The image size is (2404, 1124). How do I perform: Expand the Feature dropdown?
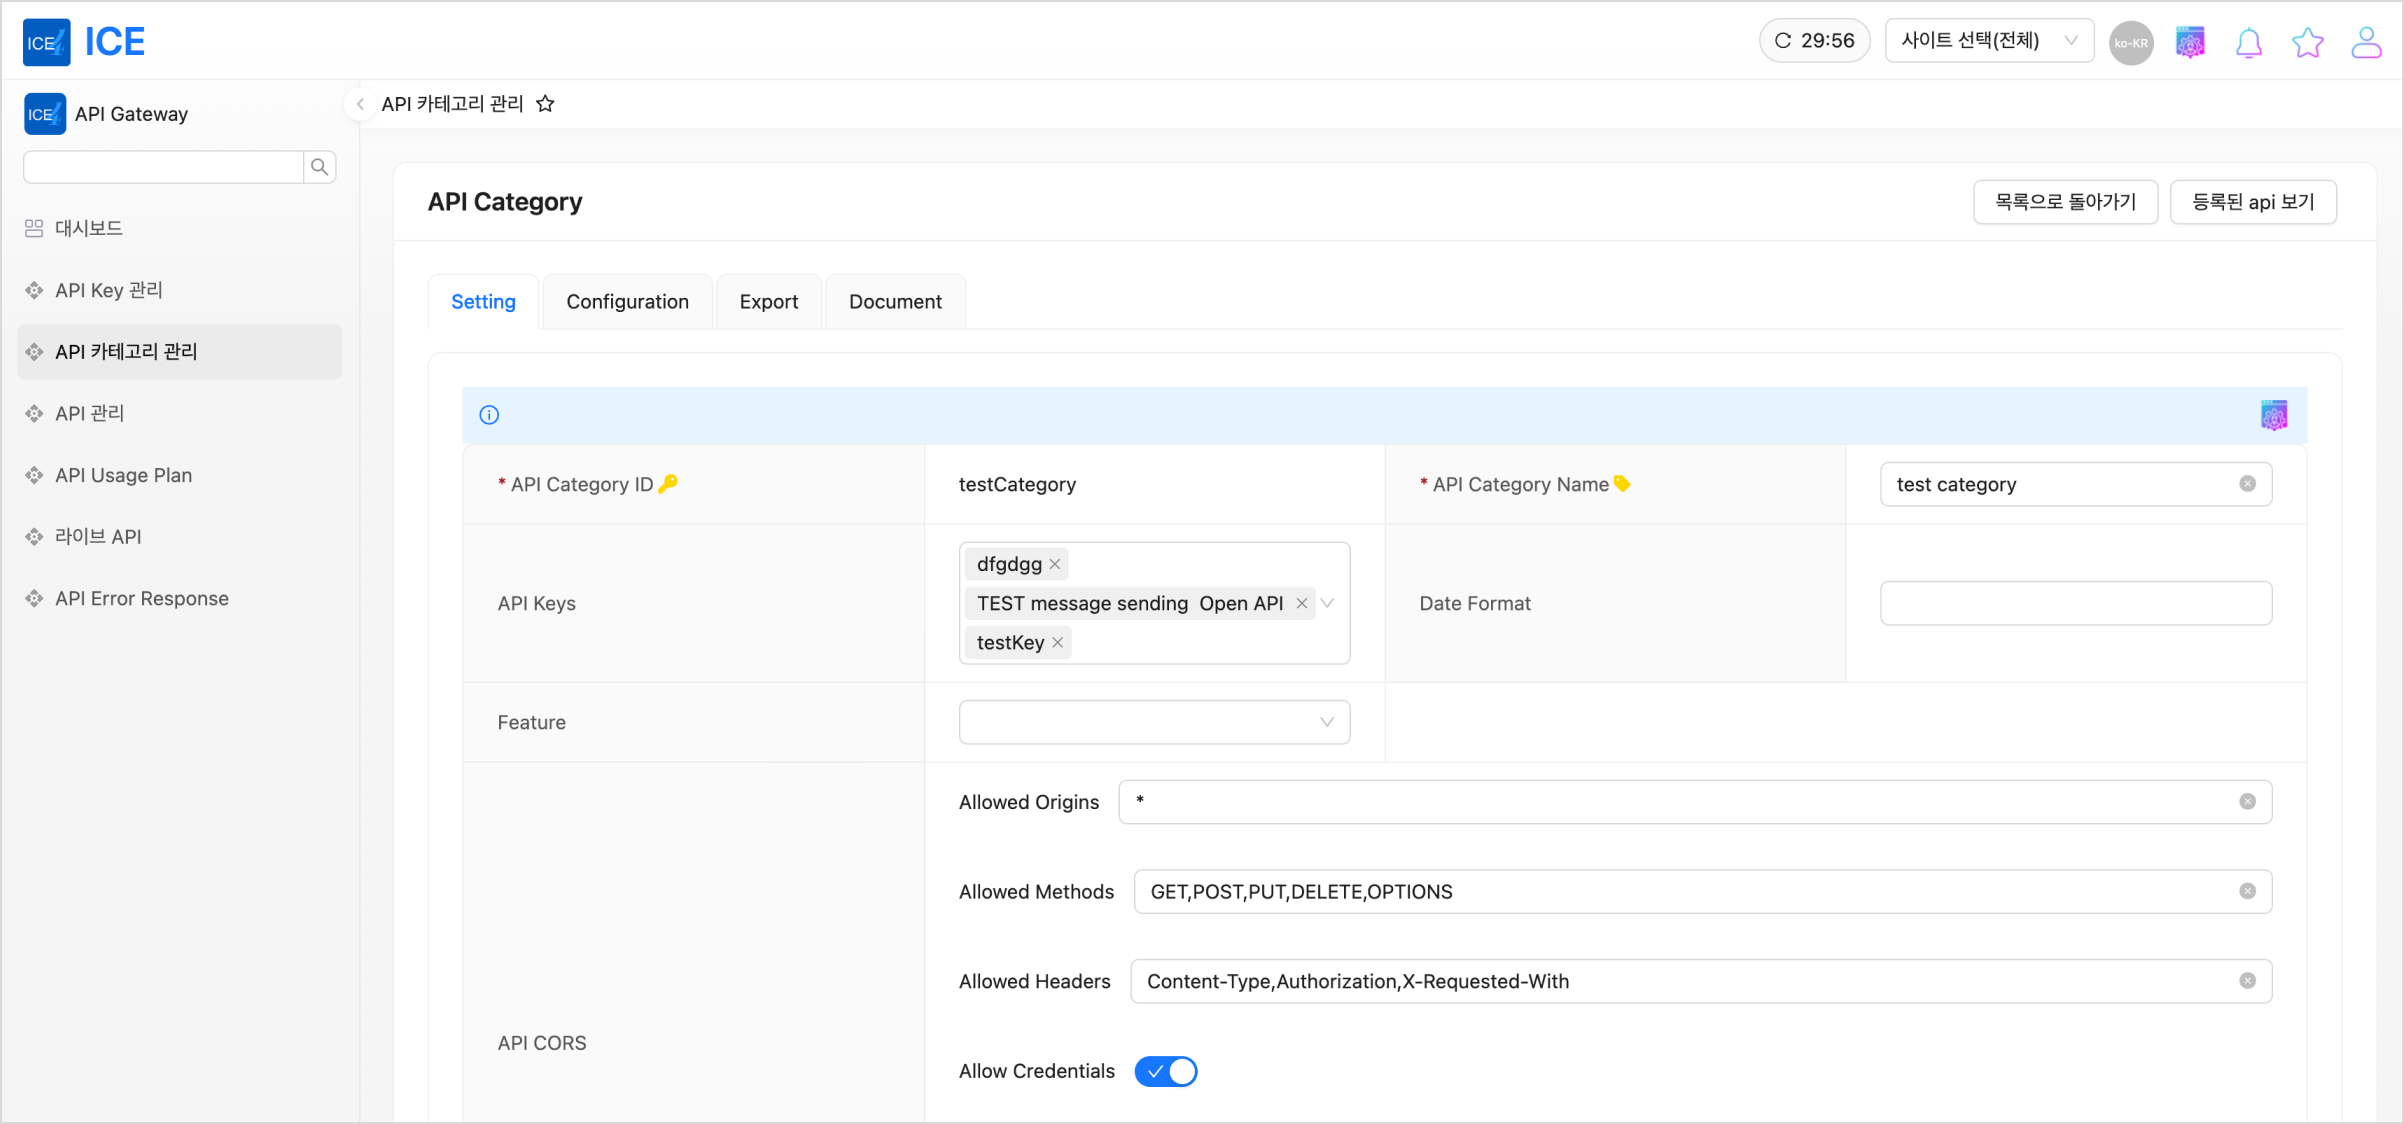click(1154, 722)
